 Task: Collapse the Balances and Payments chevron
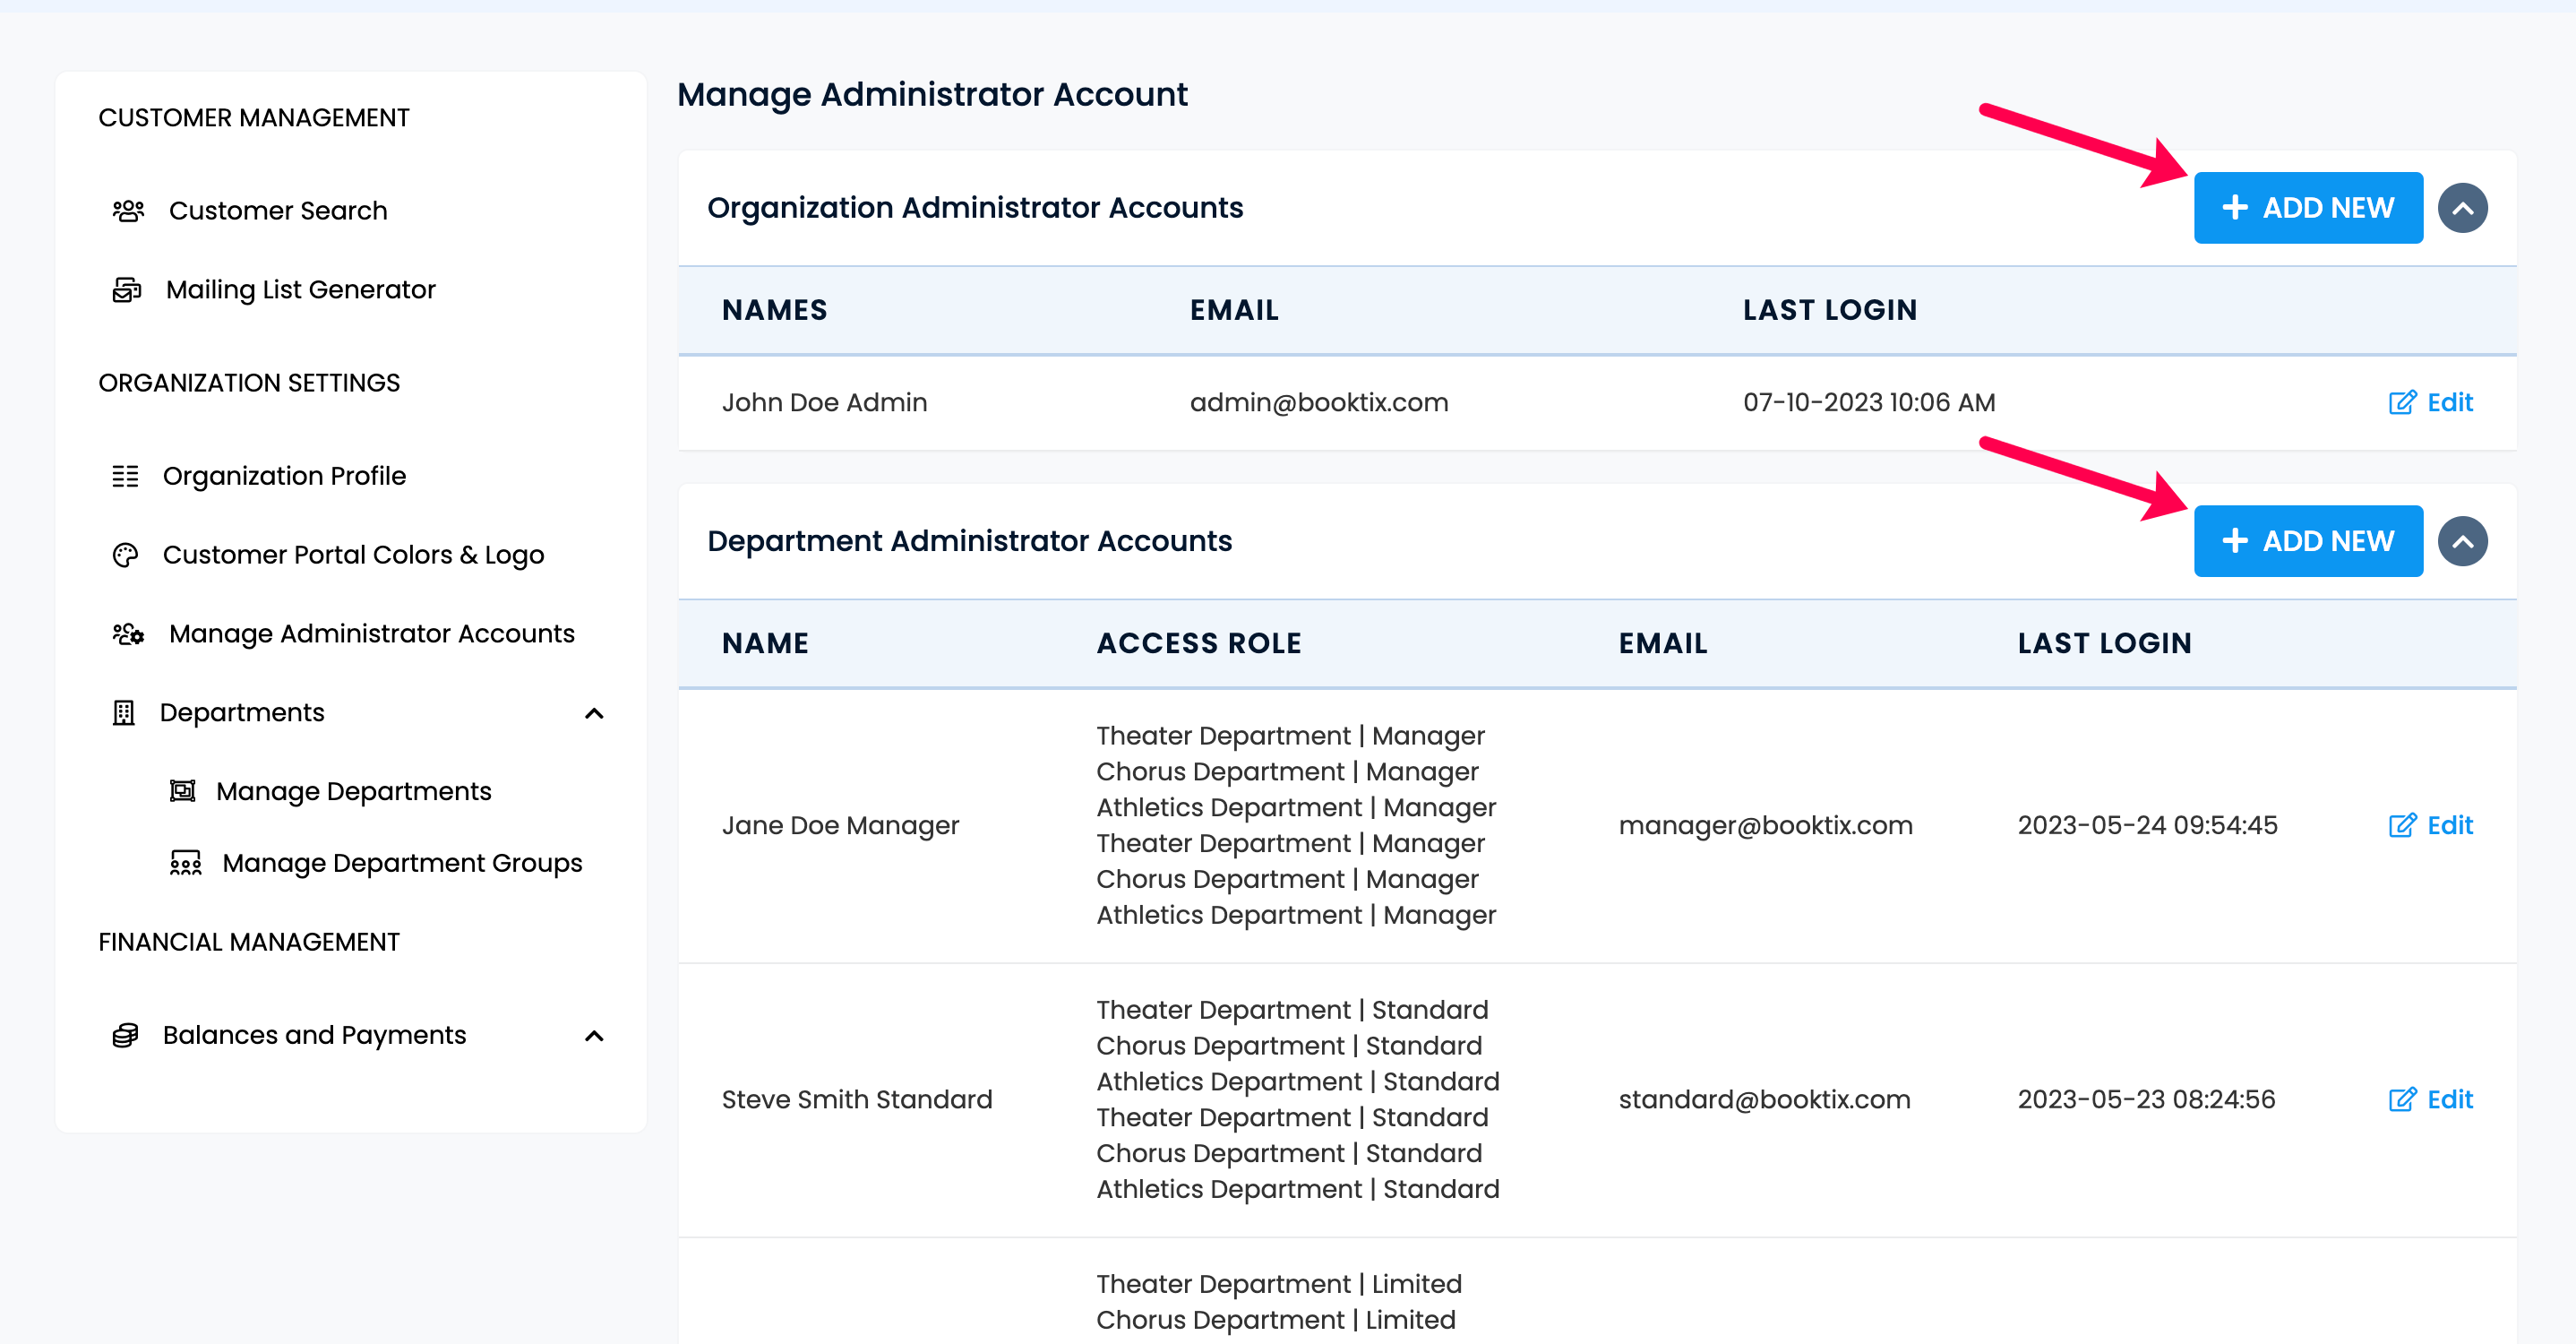click(x=594, y=1036)
